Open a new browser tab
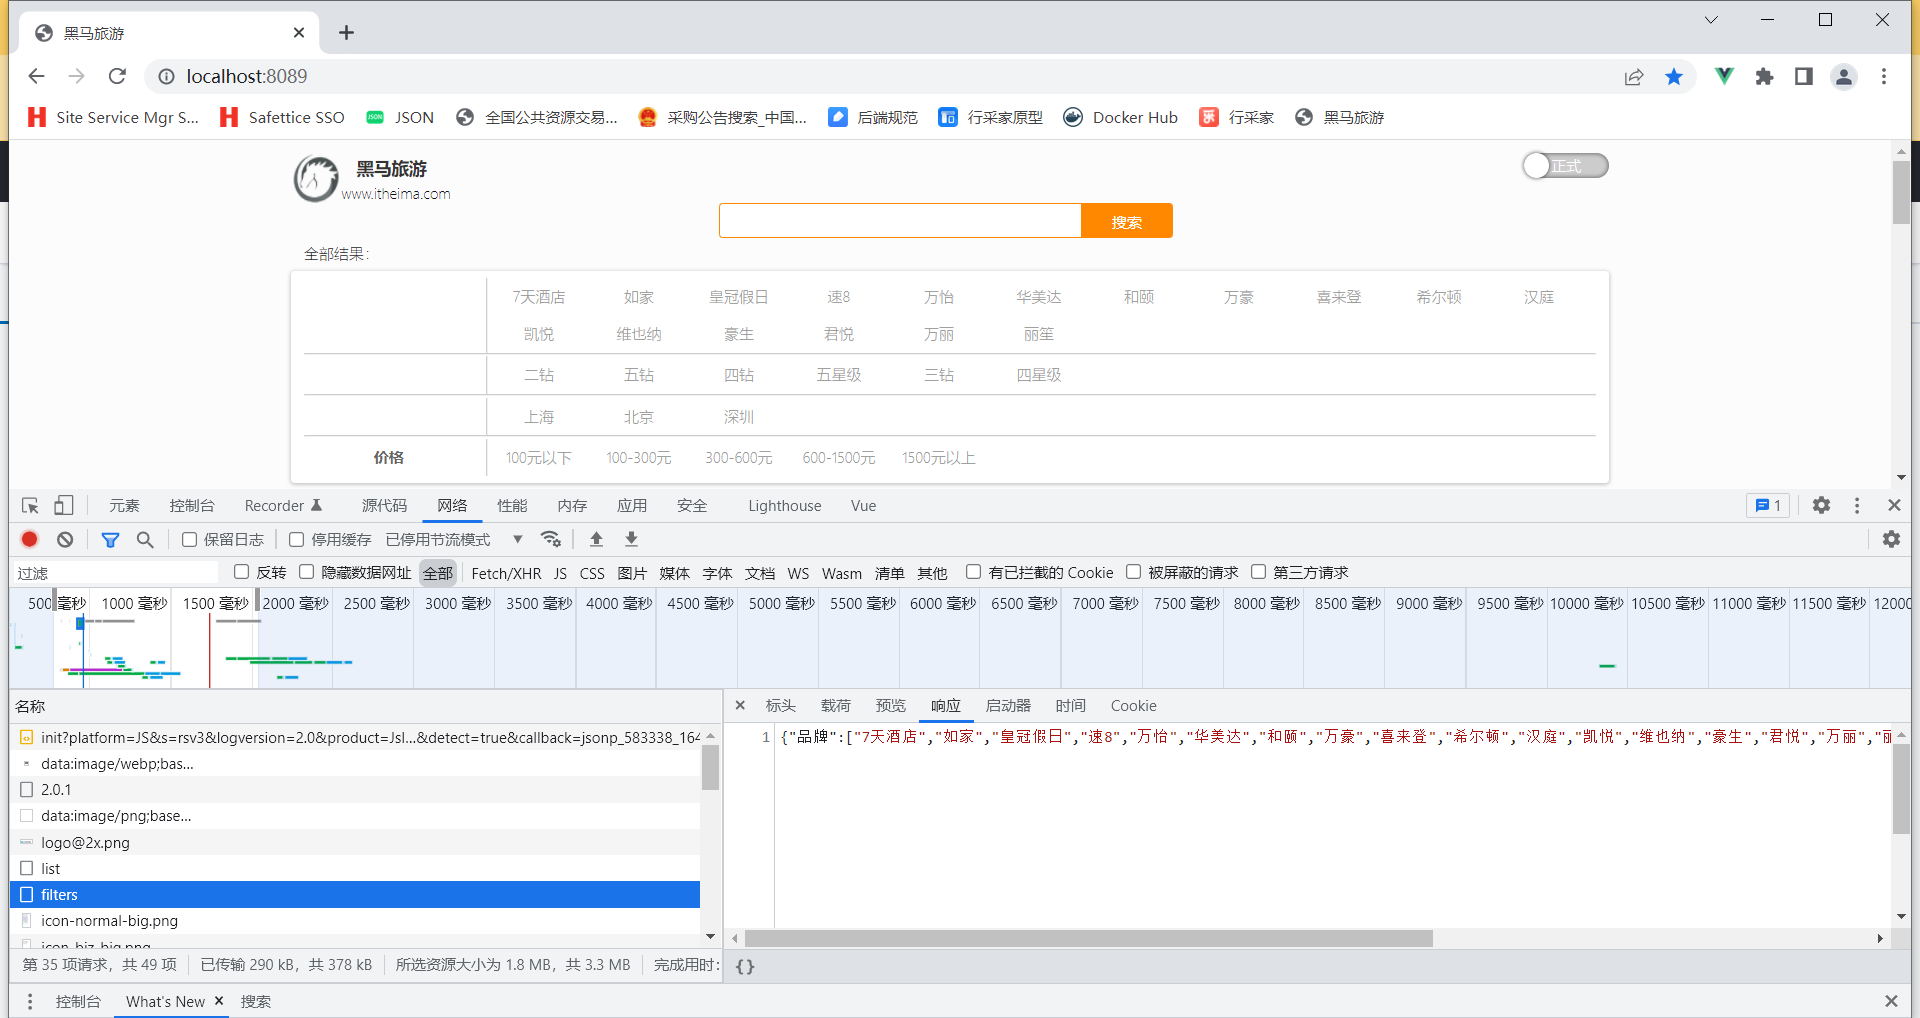Image resolution: width=1920 pixels, height=1018 pixels. (346, 33)
